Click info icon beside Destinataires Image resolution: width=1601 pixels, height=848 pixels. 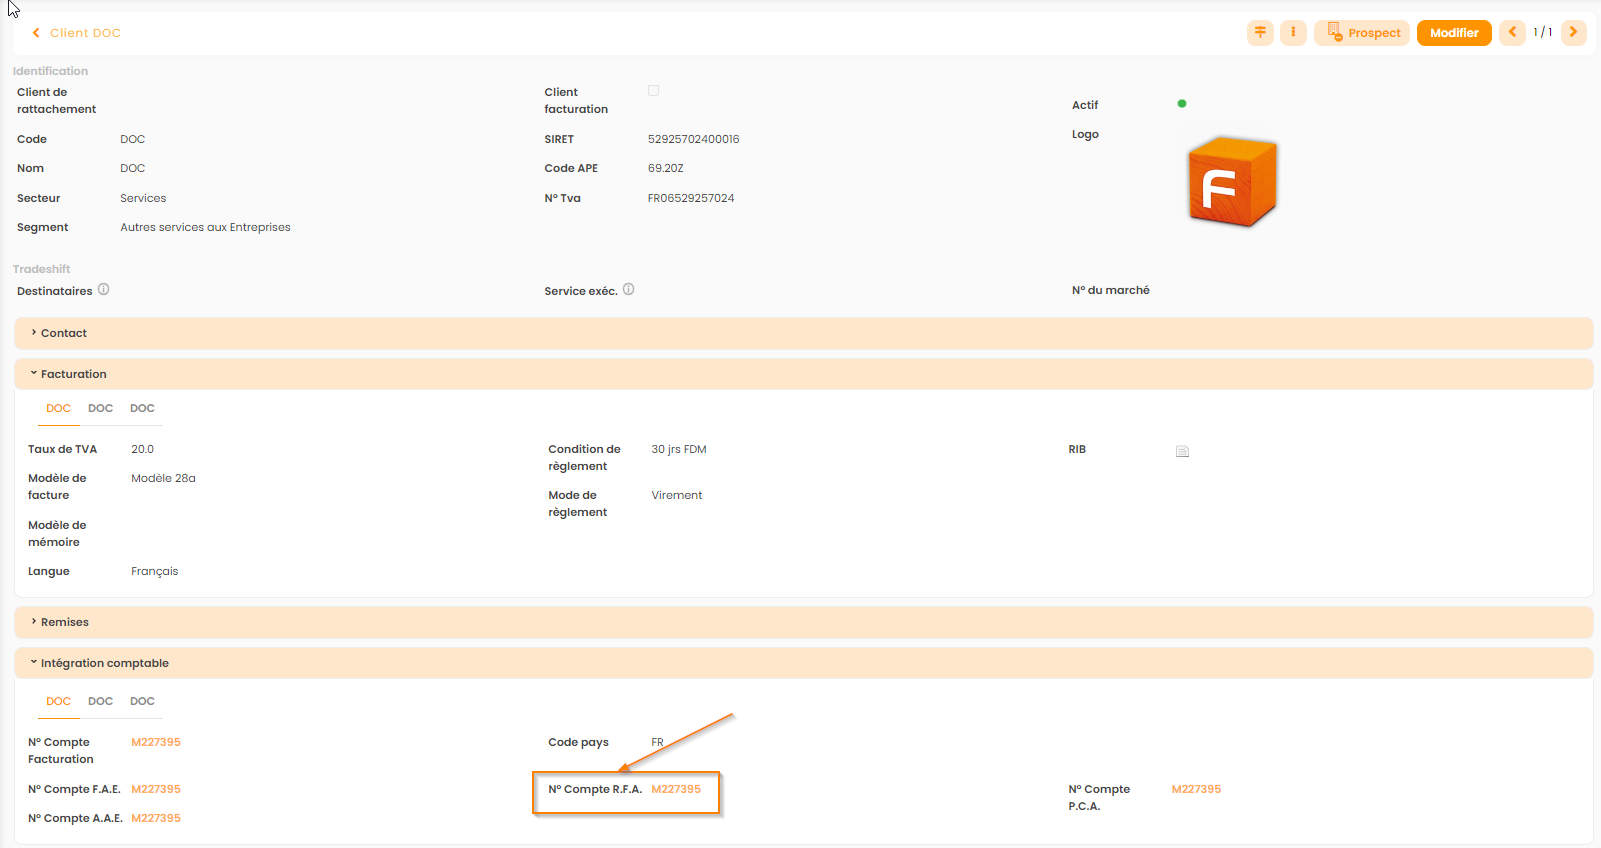click(x=104, y=290)
